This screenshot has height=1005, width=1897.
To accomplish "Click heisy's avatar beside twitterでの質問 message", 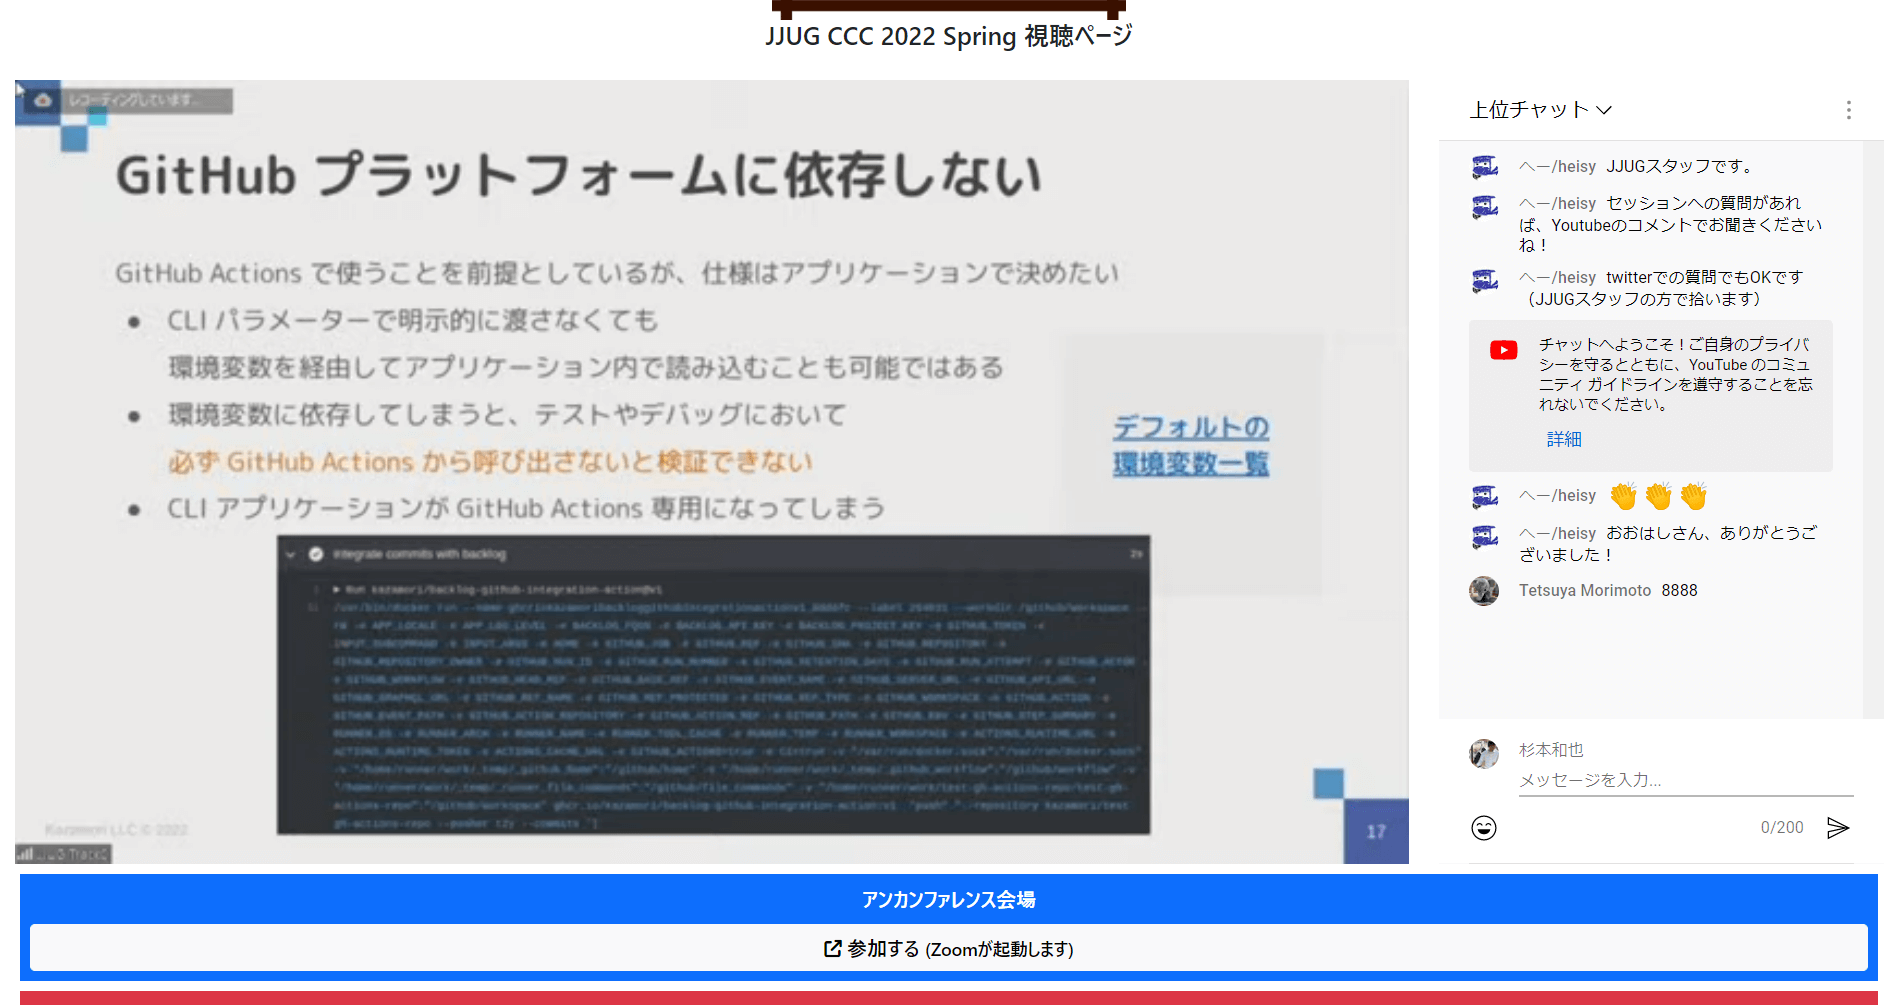I will coord(1485,281).
